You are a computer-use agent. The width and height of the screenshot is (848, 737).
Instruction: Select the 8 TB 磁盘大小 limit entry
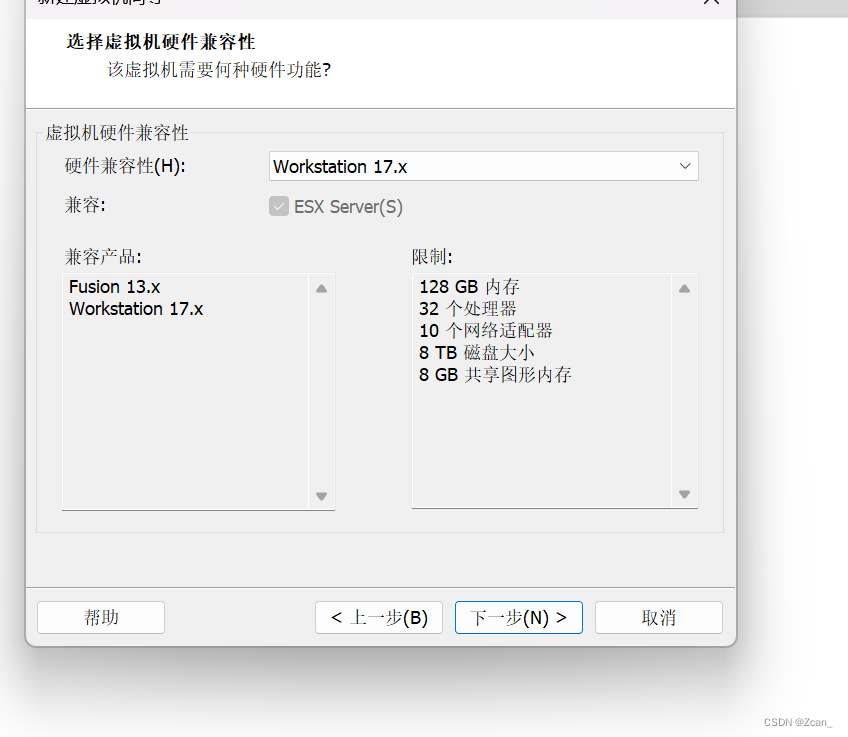pos(476,353)
